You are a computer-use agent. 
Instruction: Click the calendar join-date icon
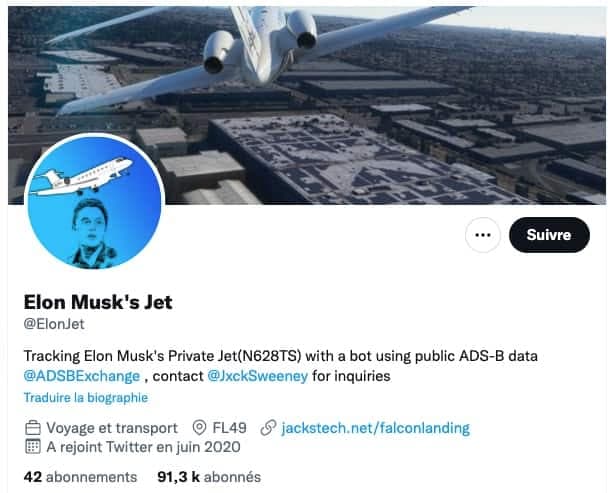click(32, 449)
